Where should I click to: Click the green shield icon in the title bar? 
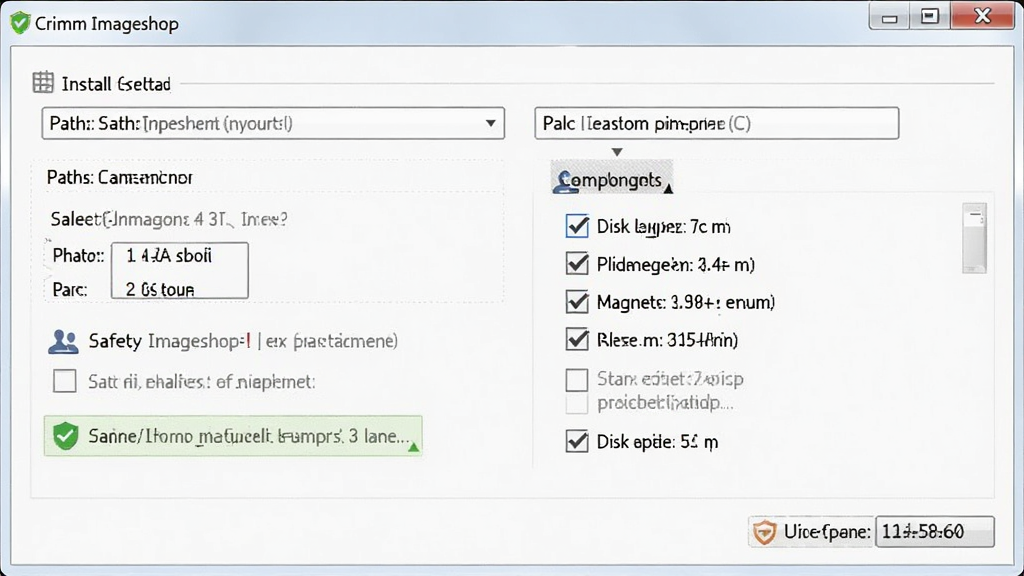(20, 23)
